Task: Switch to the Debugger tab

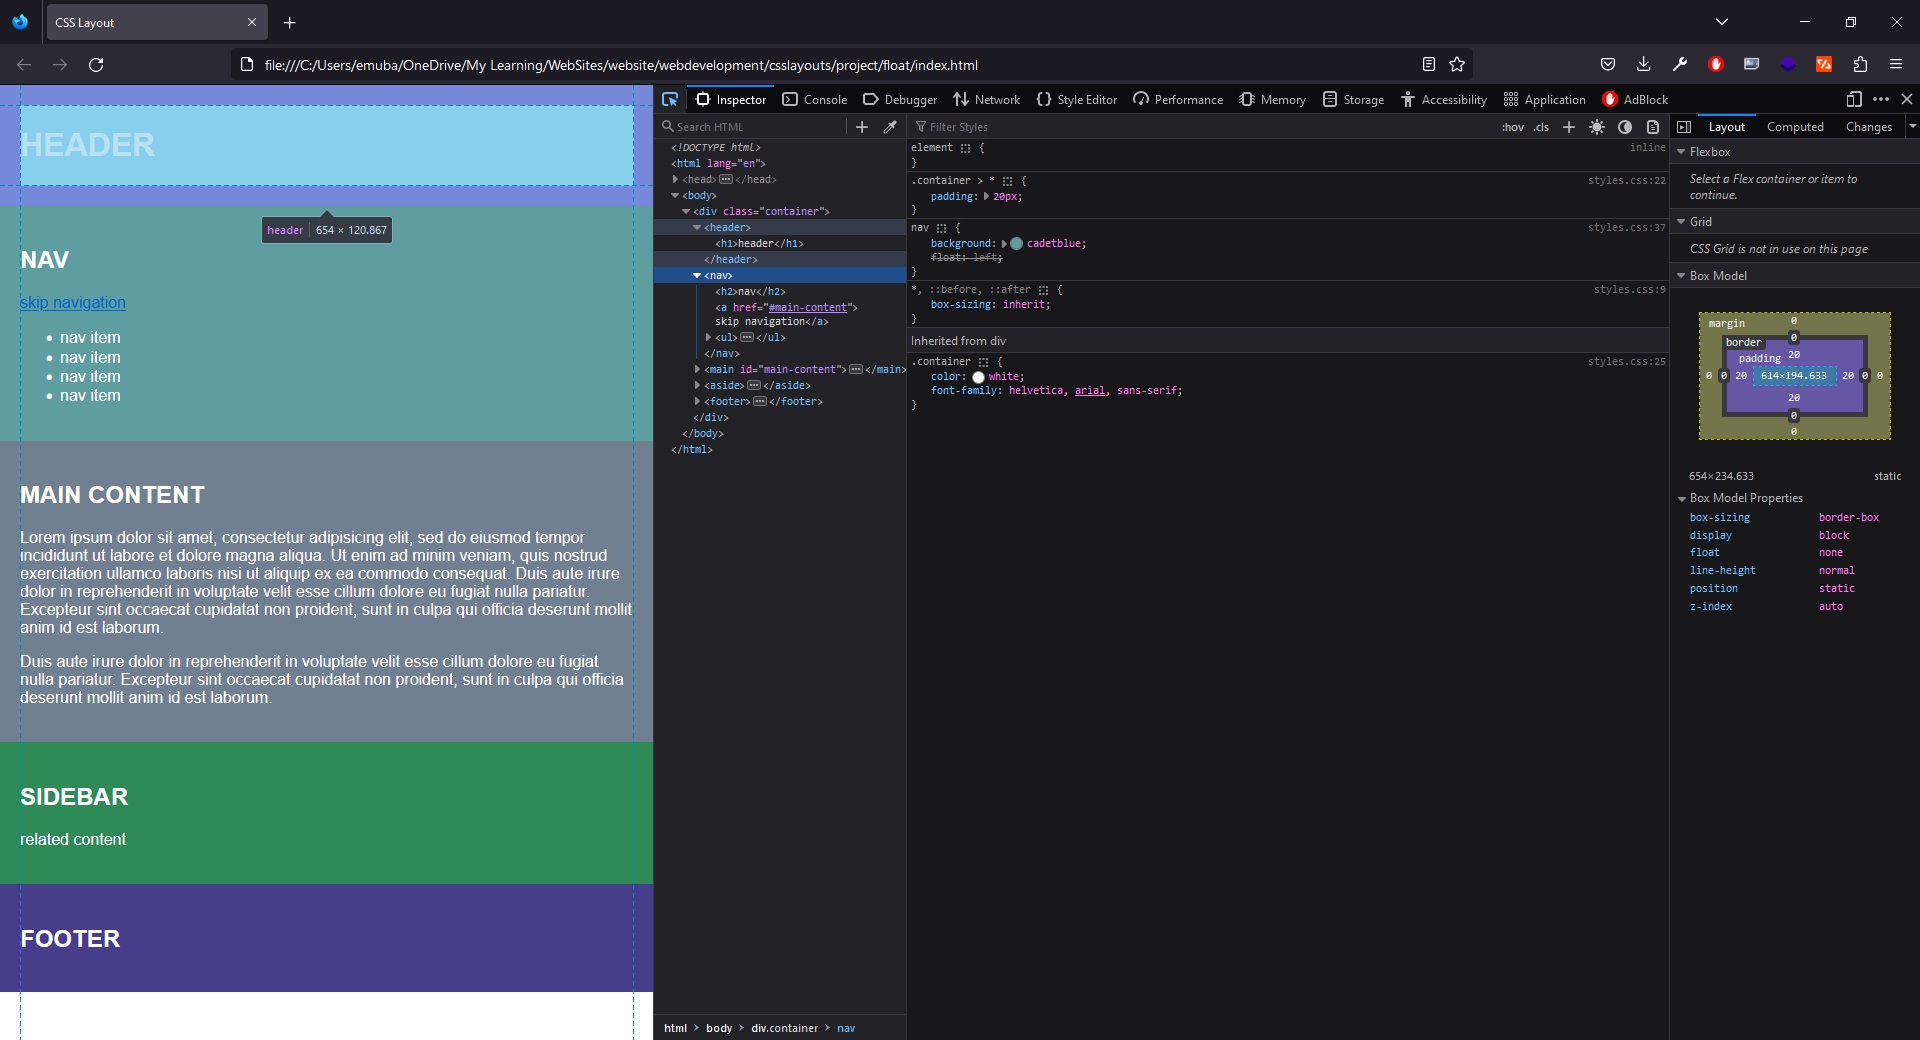Action: point(900,99)
